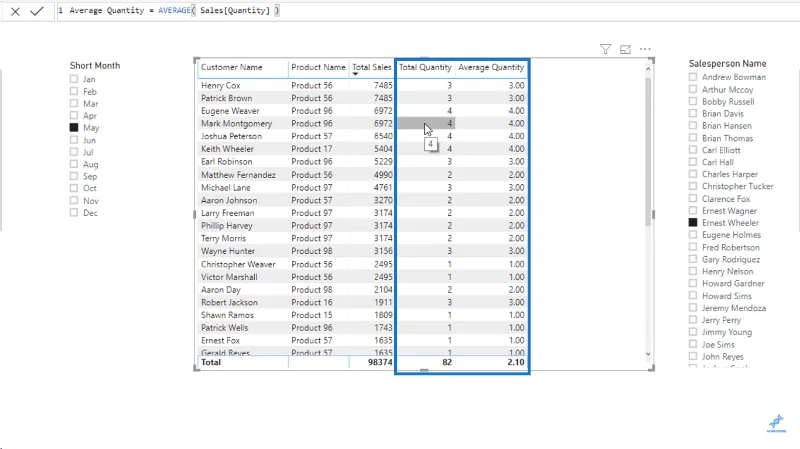Check the Dec month checkbox
This screenshot has width=800, height=449.
click(x=74, y=213)
